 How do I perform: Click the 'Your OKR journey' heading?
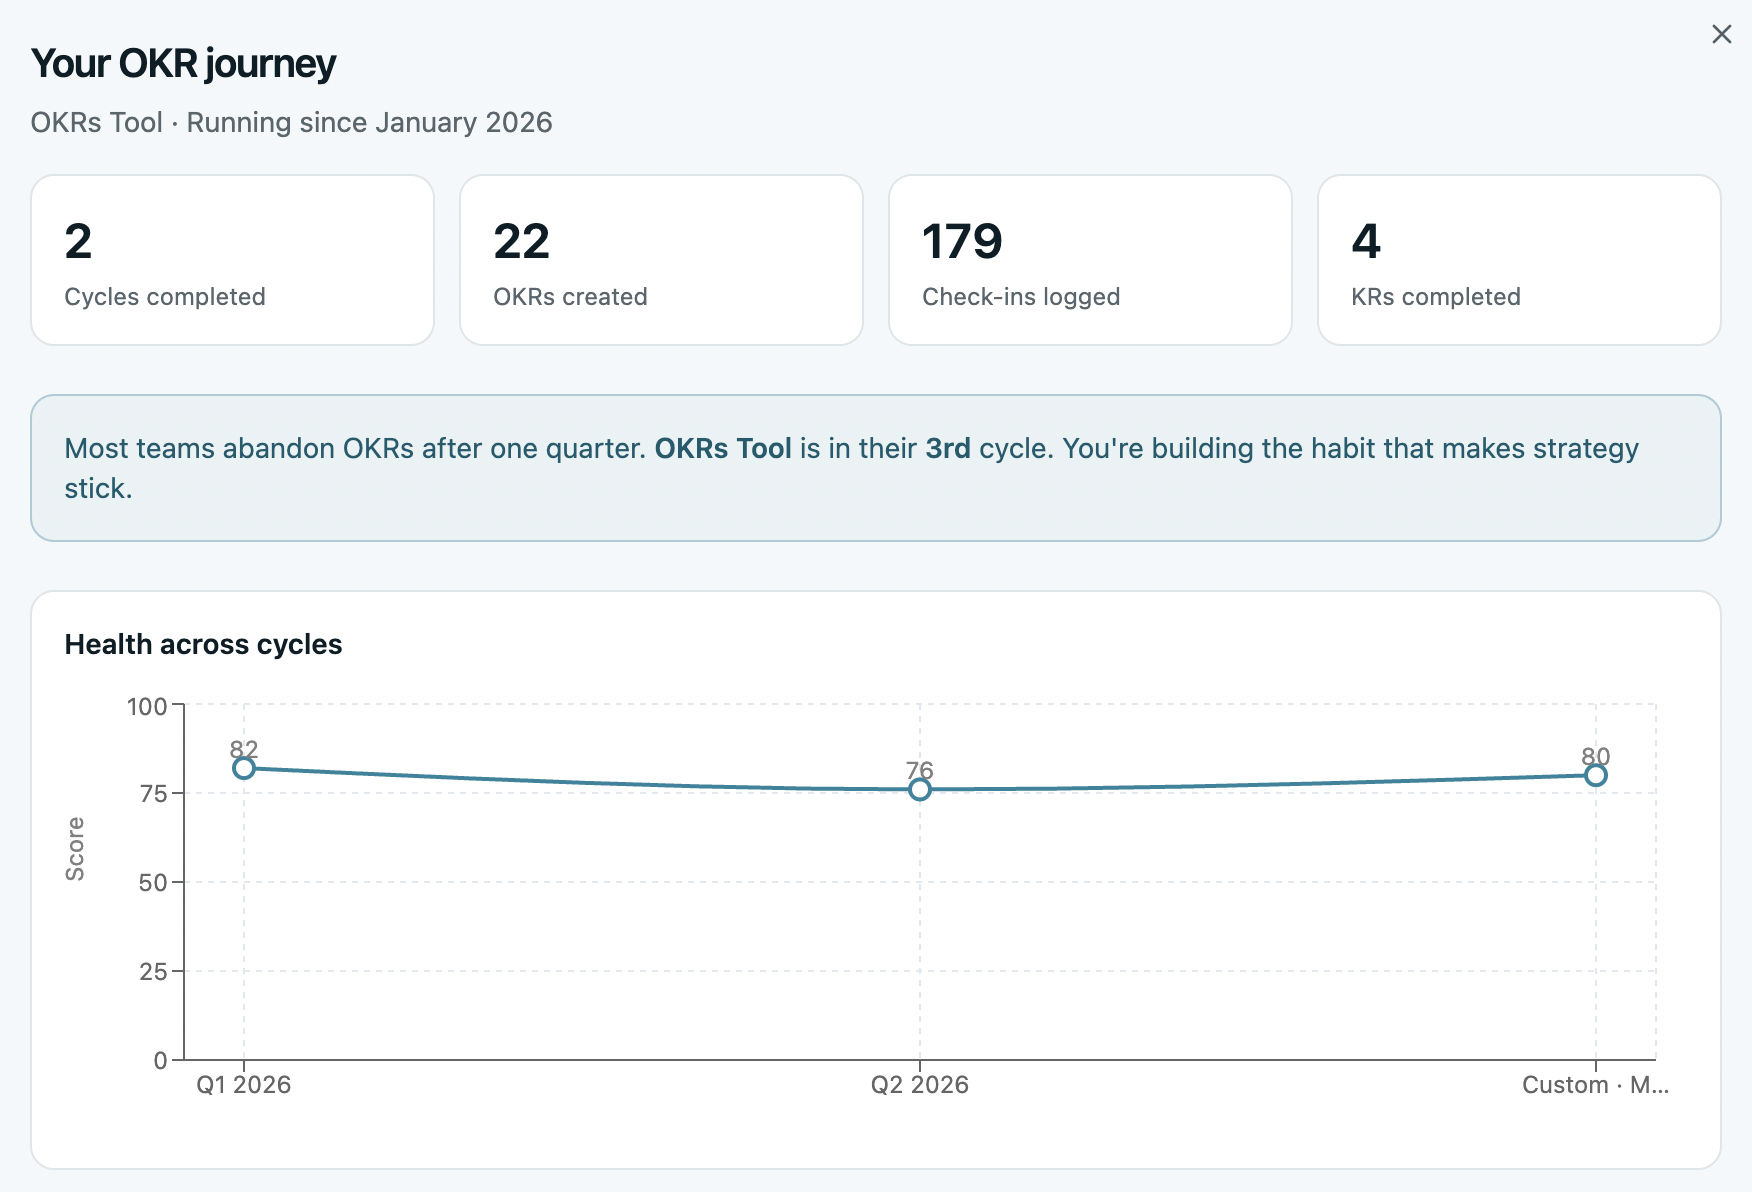click(x=184, y=63)
